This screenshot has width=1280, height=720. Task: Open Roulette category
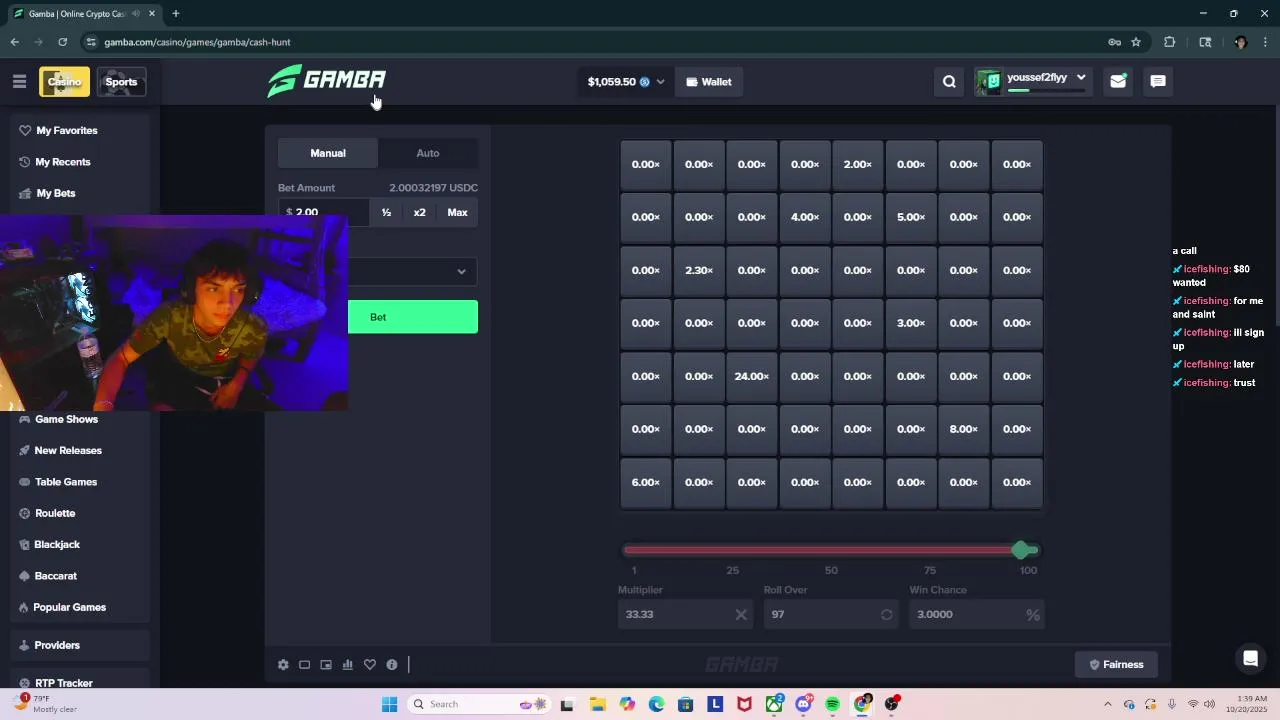[x=78, y=513]
